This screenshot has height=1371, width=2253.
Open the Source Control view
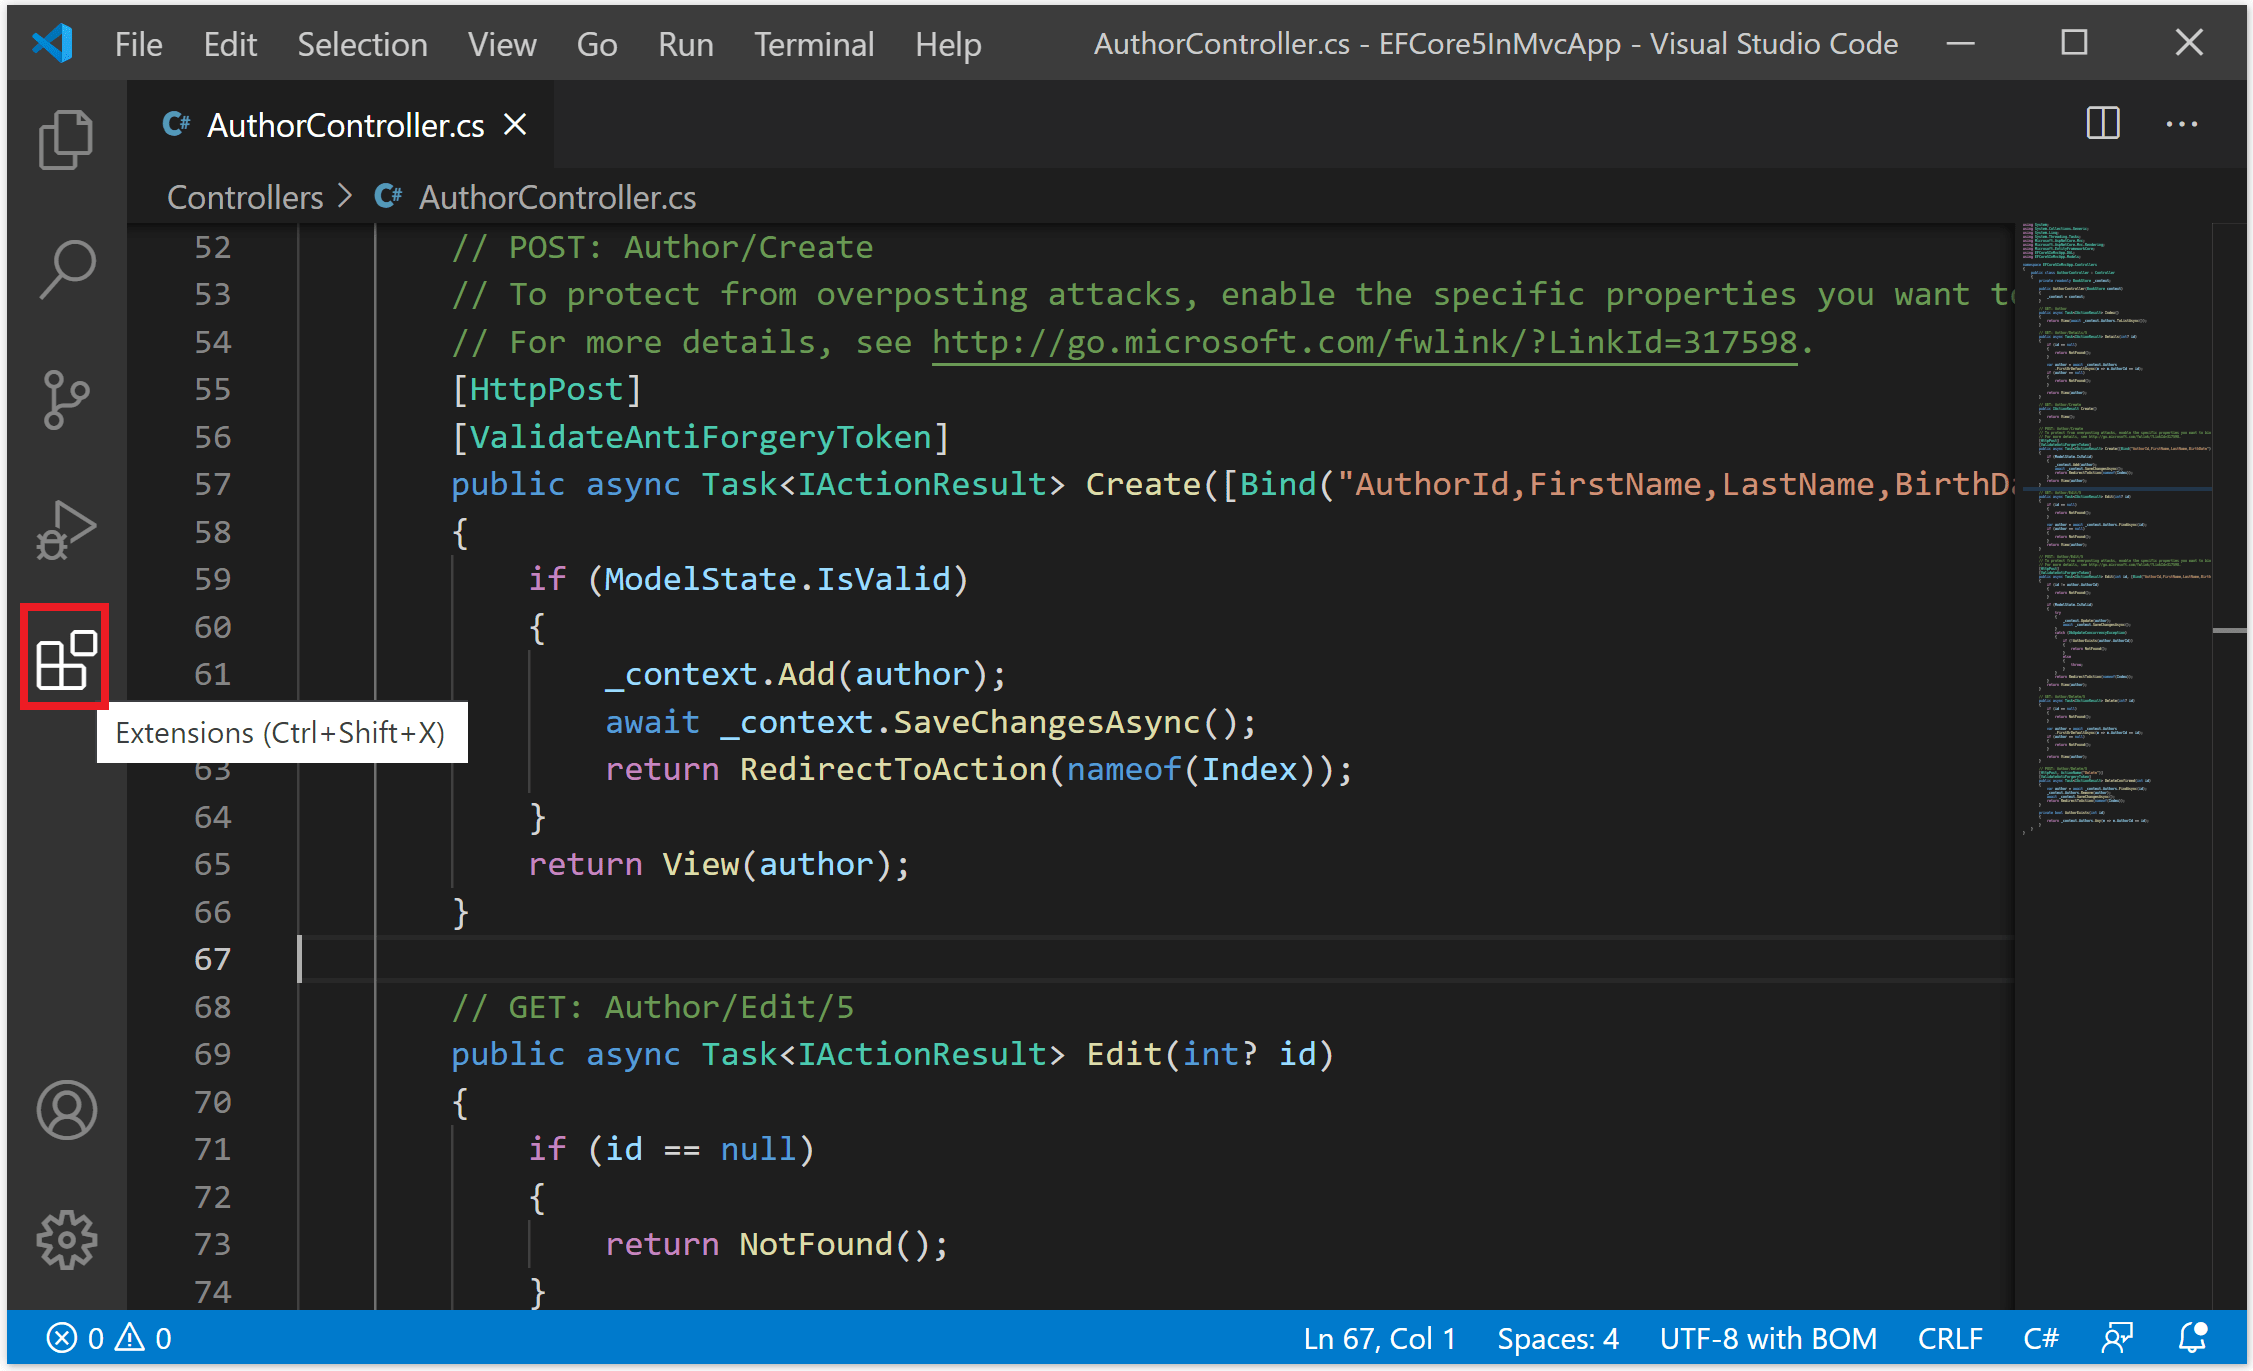pyautogui.click(x=64, y=398)
